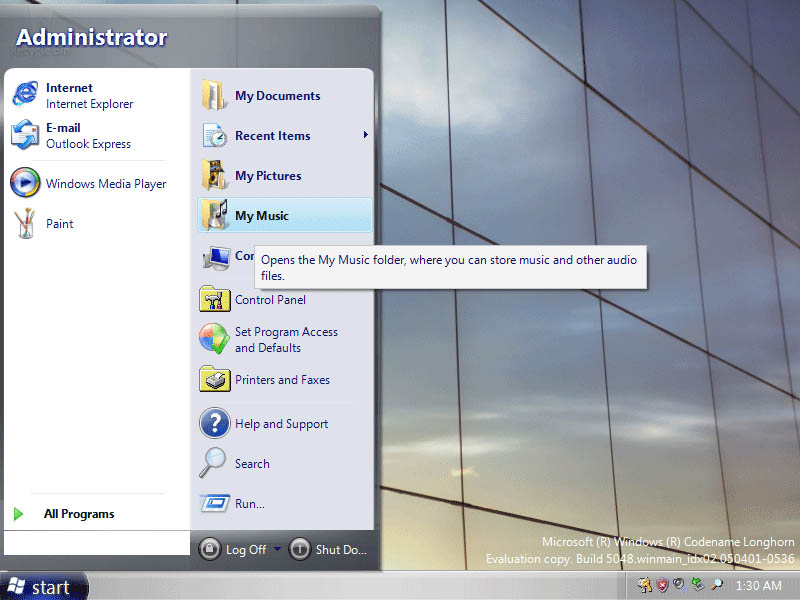800x600 pixels.
Task: Click Set Program Access and Defaults text
Action: 286,340
